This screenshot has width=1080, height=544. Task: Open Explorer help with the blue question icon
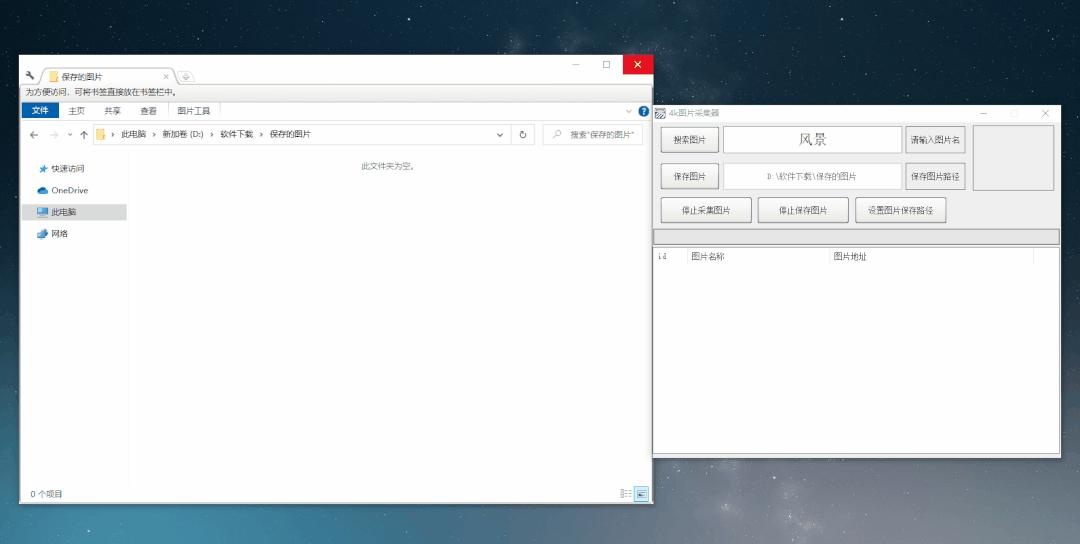(x=643, y=111)
